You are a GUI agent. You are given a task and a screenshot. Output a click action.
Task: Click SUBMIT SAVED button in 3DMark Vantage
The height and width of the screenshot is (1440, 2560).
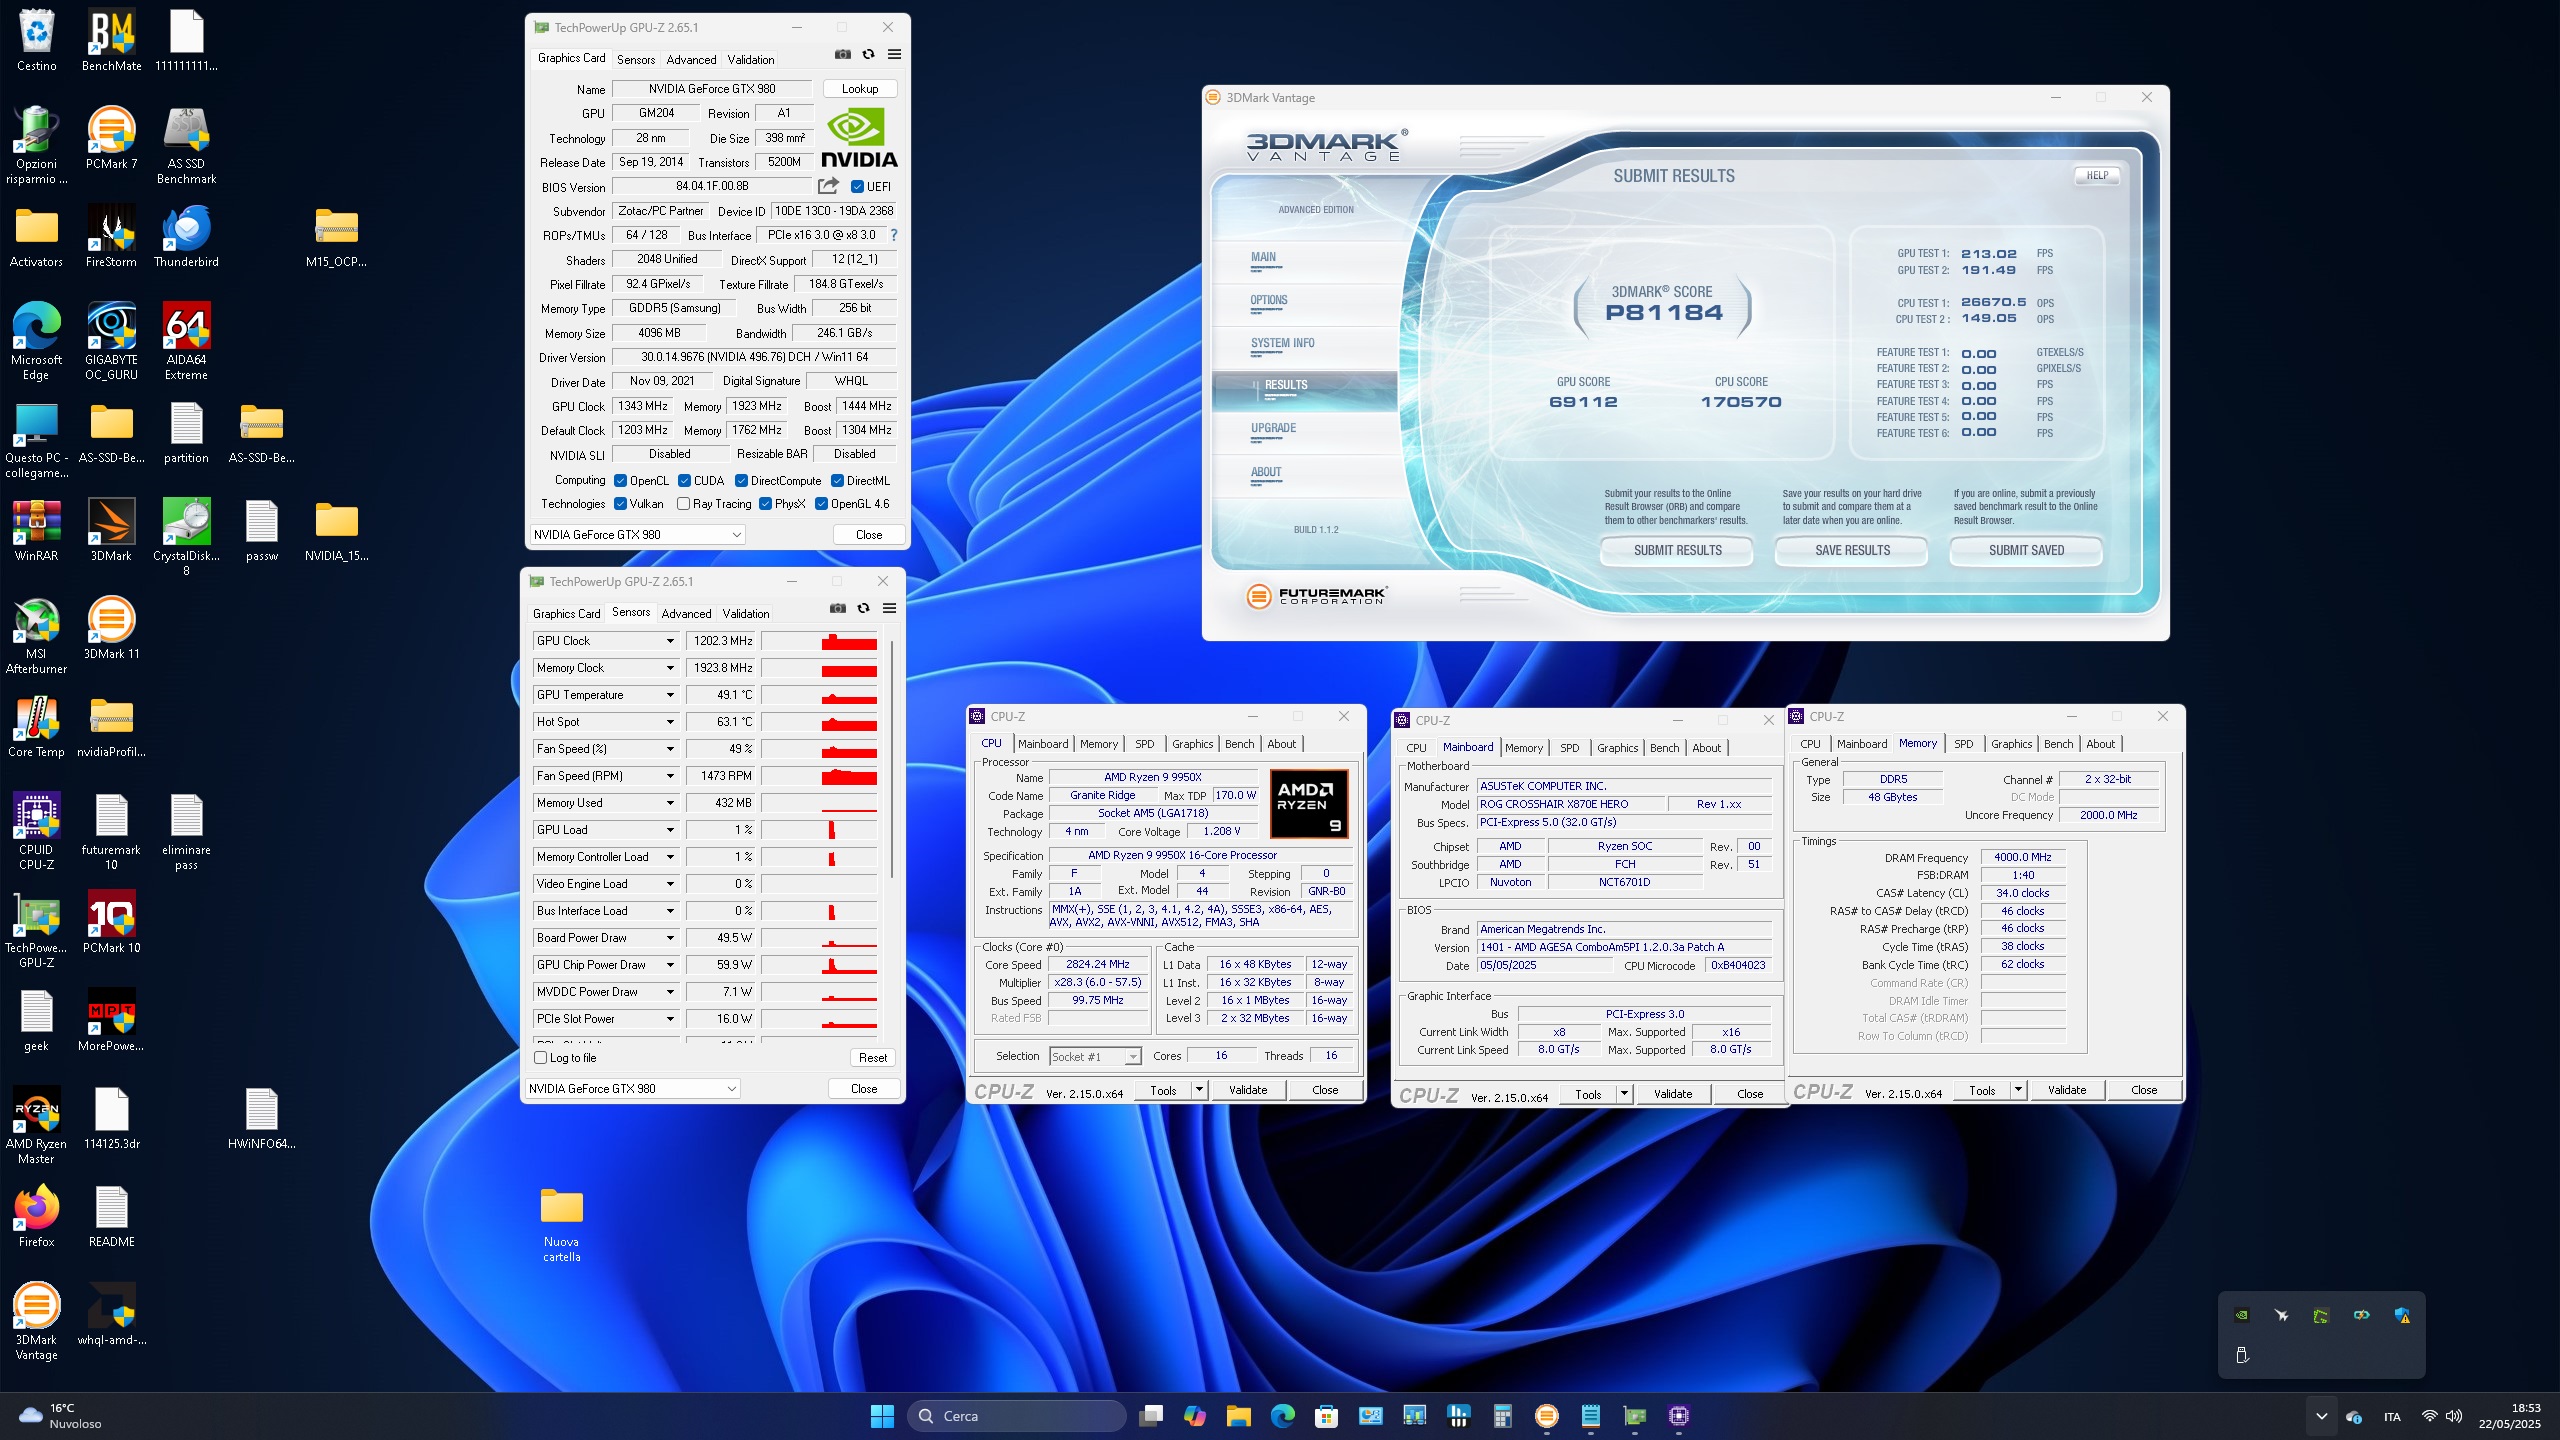point(2026,551)
